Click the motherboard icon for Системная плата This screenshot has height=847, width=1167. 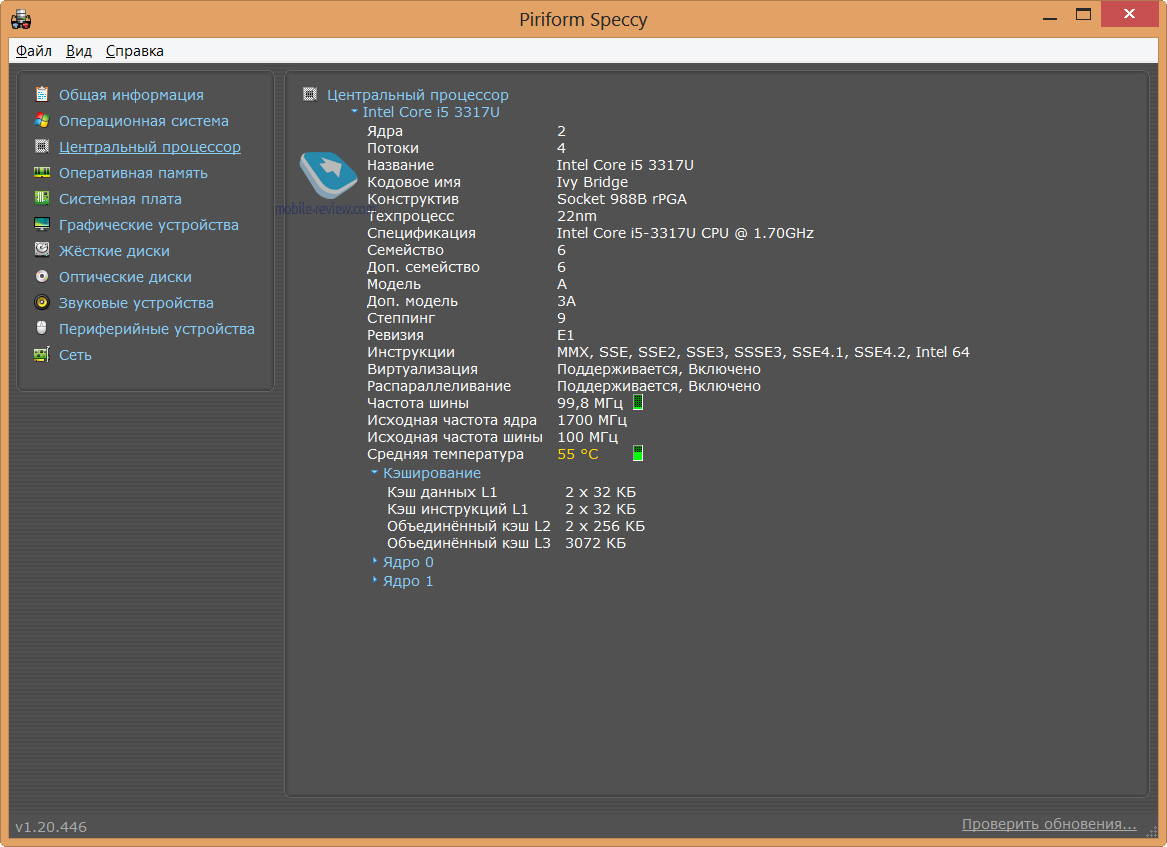42,198
